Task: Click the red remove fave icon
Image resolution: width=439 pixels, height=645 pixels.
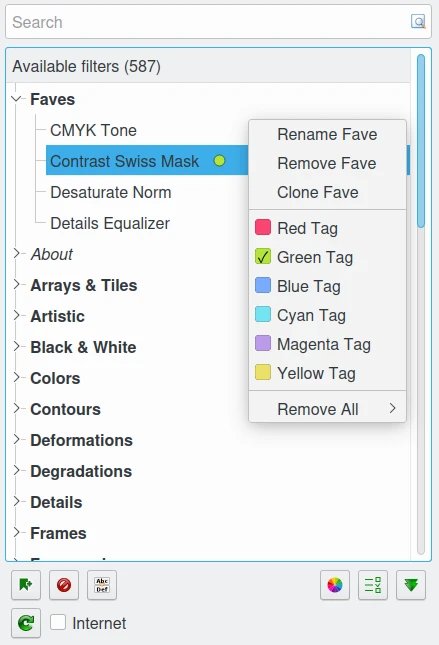Action: 64,585
